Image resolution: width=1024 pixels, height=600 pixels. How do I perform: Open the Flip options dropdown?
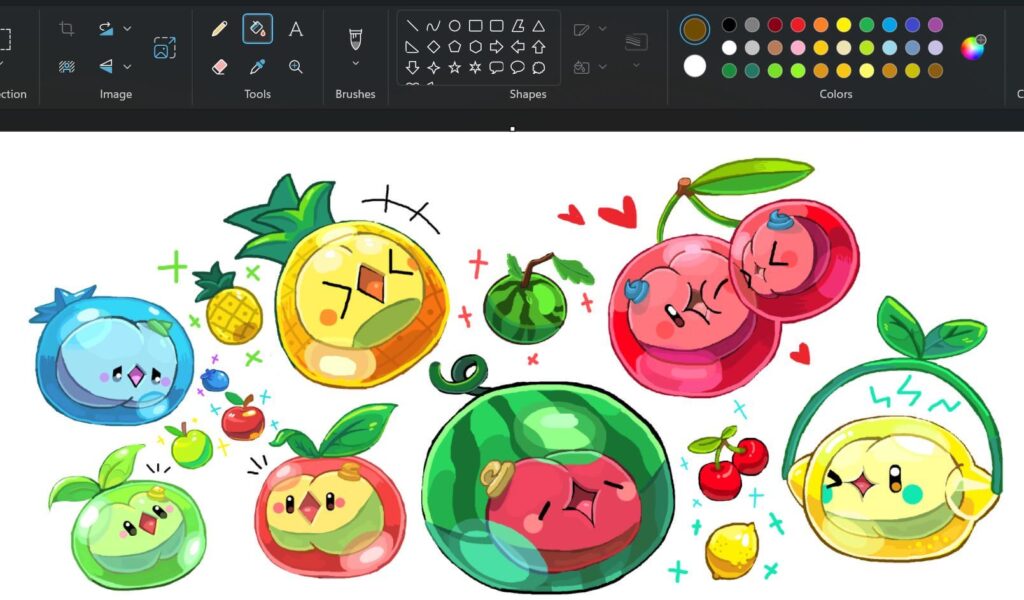126,66
